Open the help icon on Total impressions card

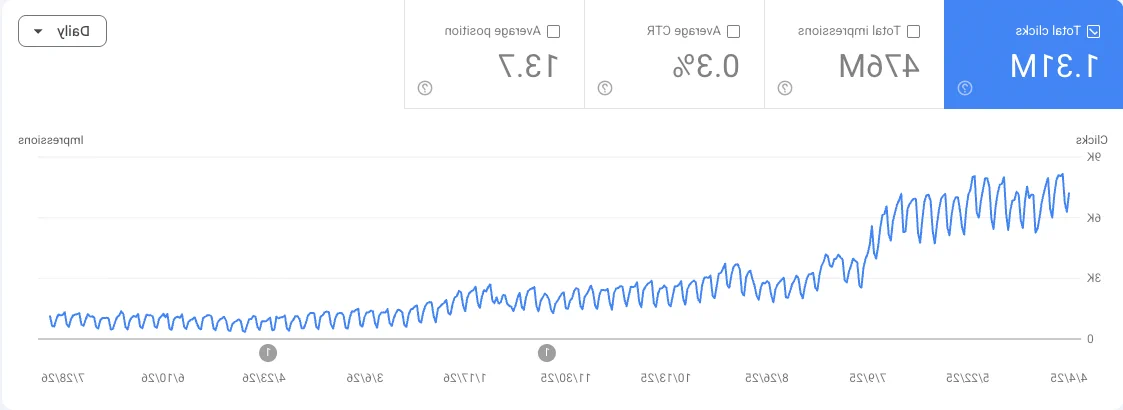point(785,88)
